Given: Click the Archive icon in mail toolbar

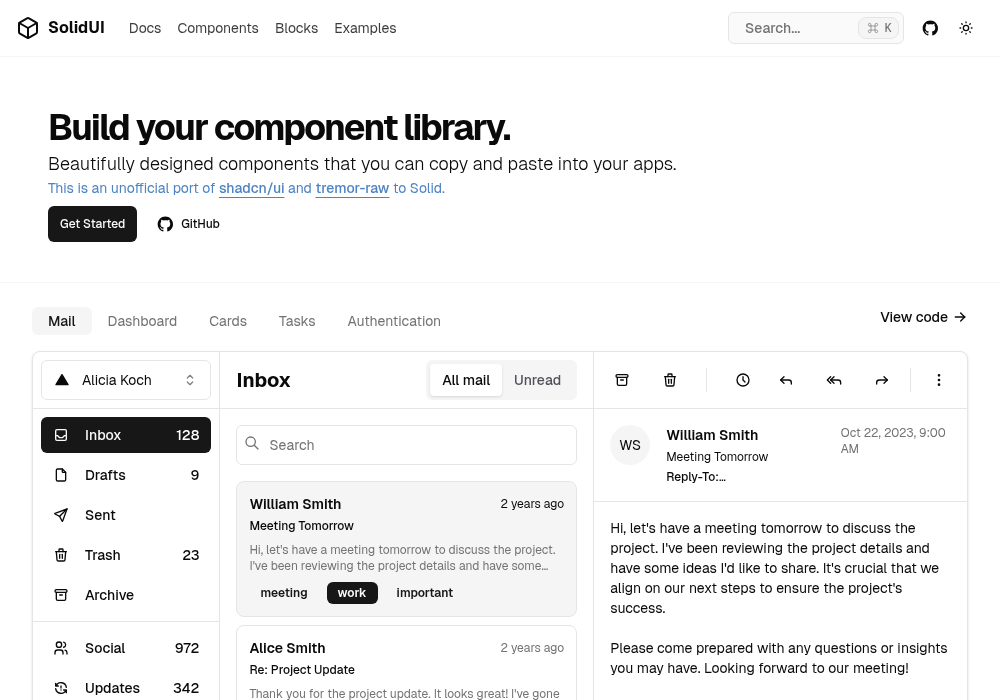Looking at the screenshot, I should pos(622,380).
